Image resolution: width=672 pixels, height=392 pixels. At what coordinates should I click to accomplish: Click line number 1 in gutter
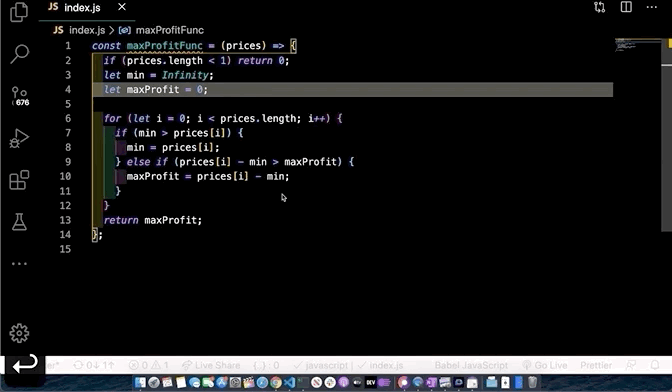68,46
